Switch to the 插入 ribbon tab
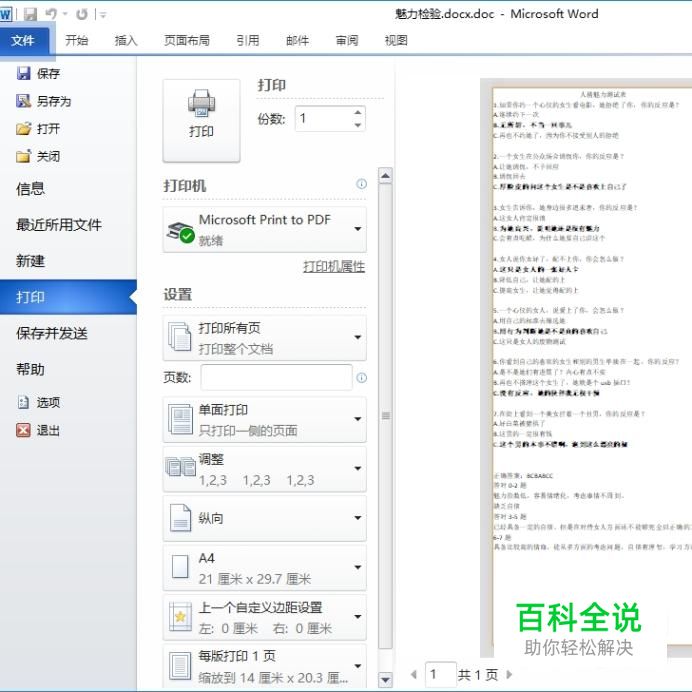The image size is (692, 692). click(126, 41)
